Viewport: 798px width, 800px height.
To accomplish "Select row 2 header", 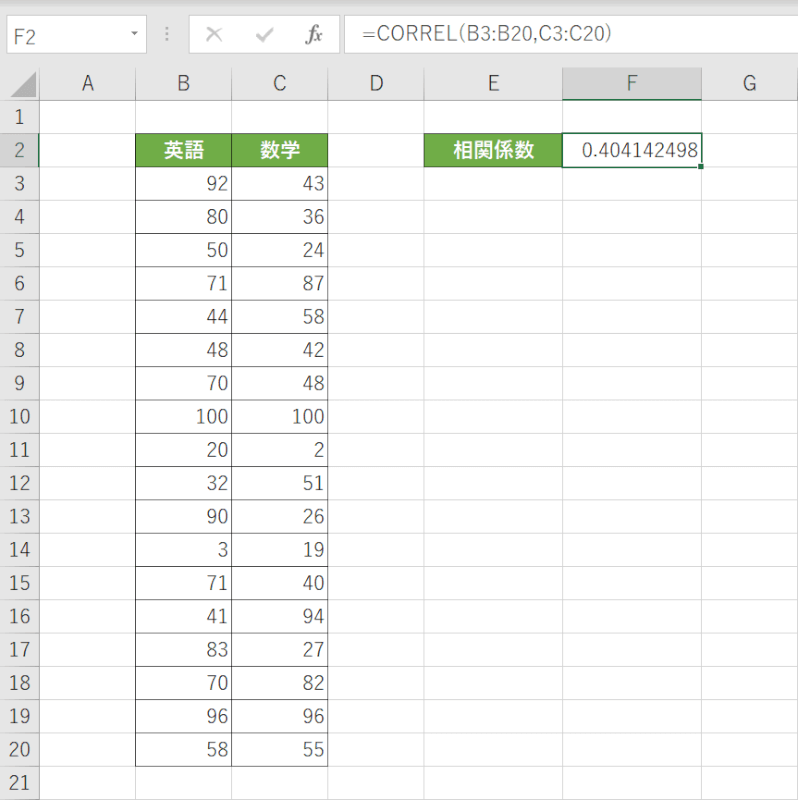I will [x=20, y=150].
